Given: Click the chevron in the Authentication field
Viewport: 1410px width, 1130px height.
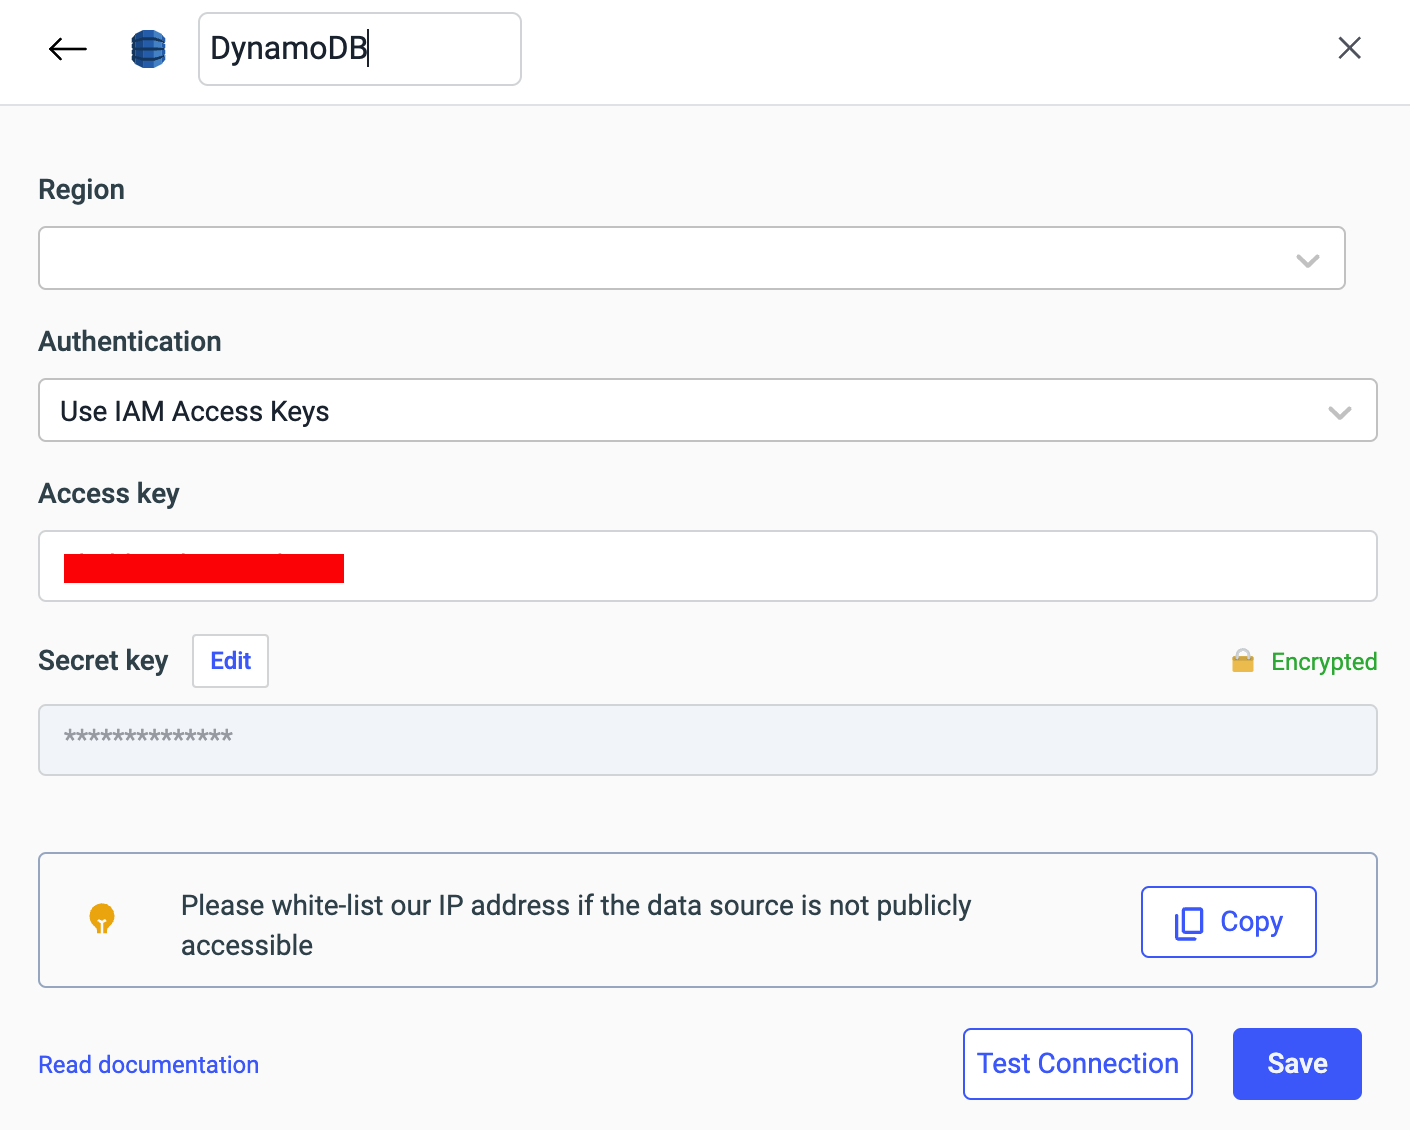Looking at the screenshot, I should tap(1339, 412).
